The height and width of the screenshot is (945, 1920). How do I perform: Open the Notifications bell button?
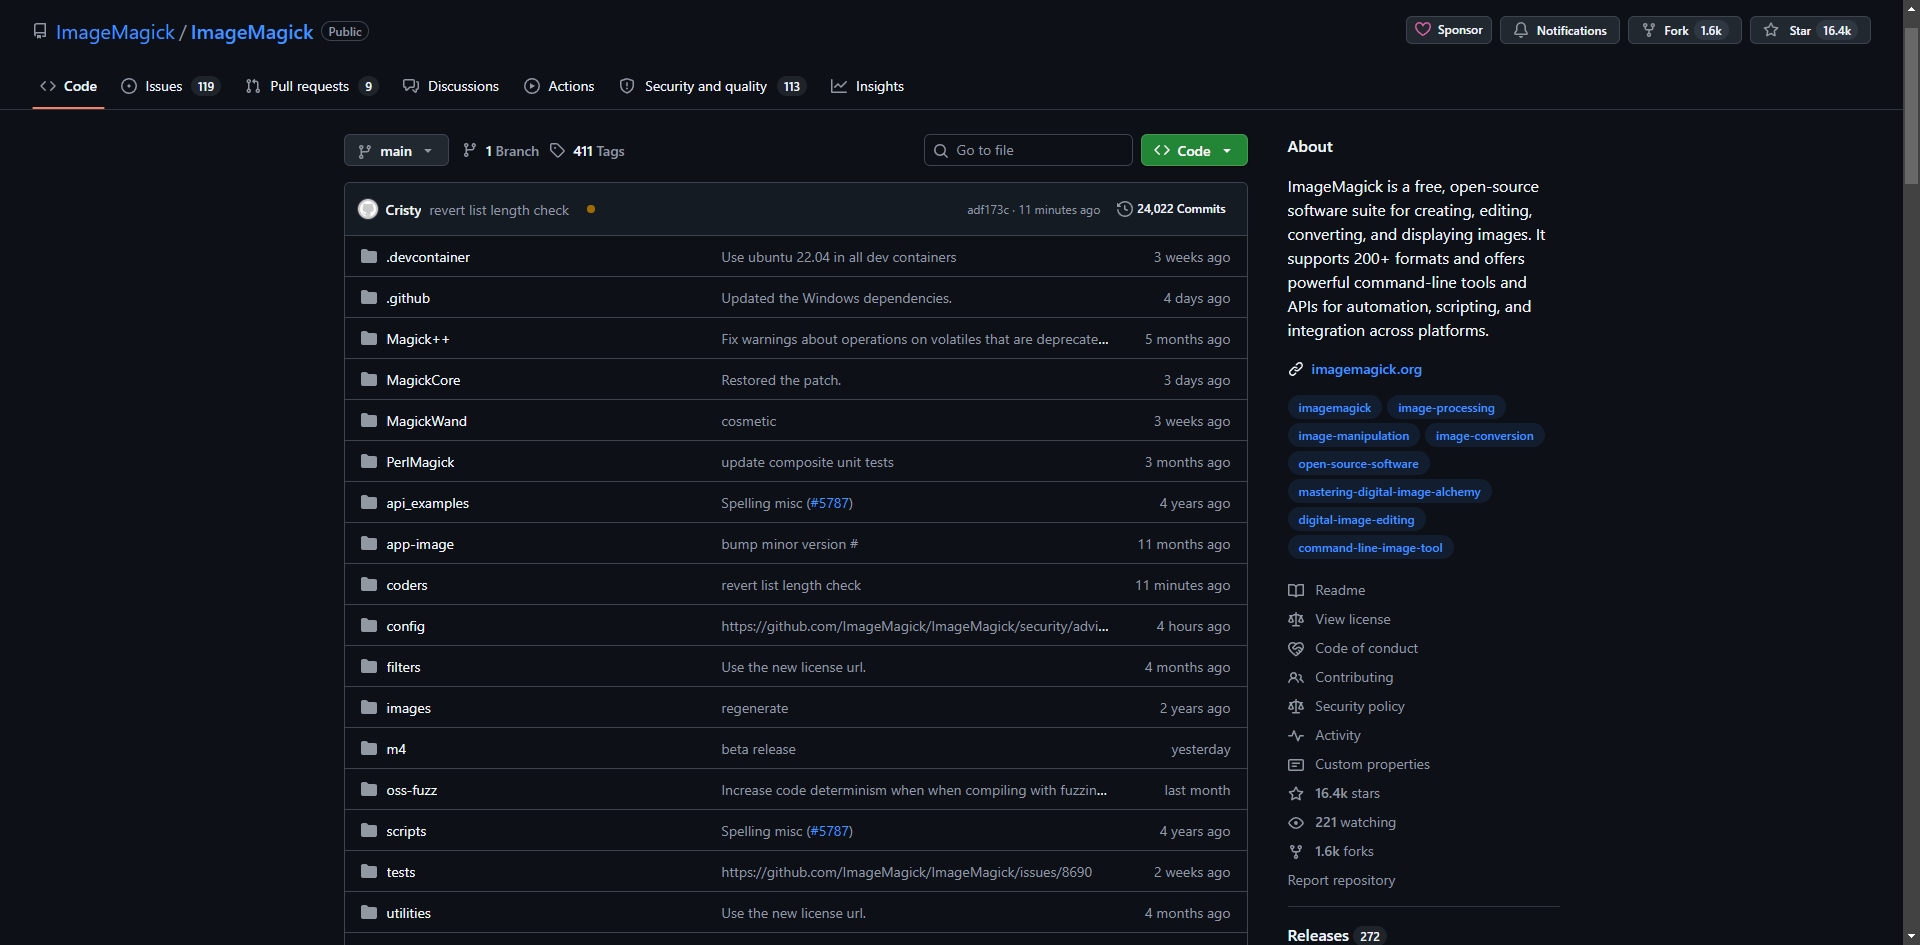pos(1560,30)
